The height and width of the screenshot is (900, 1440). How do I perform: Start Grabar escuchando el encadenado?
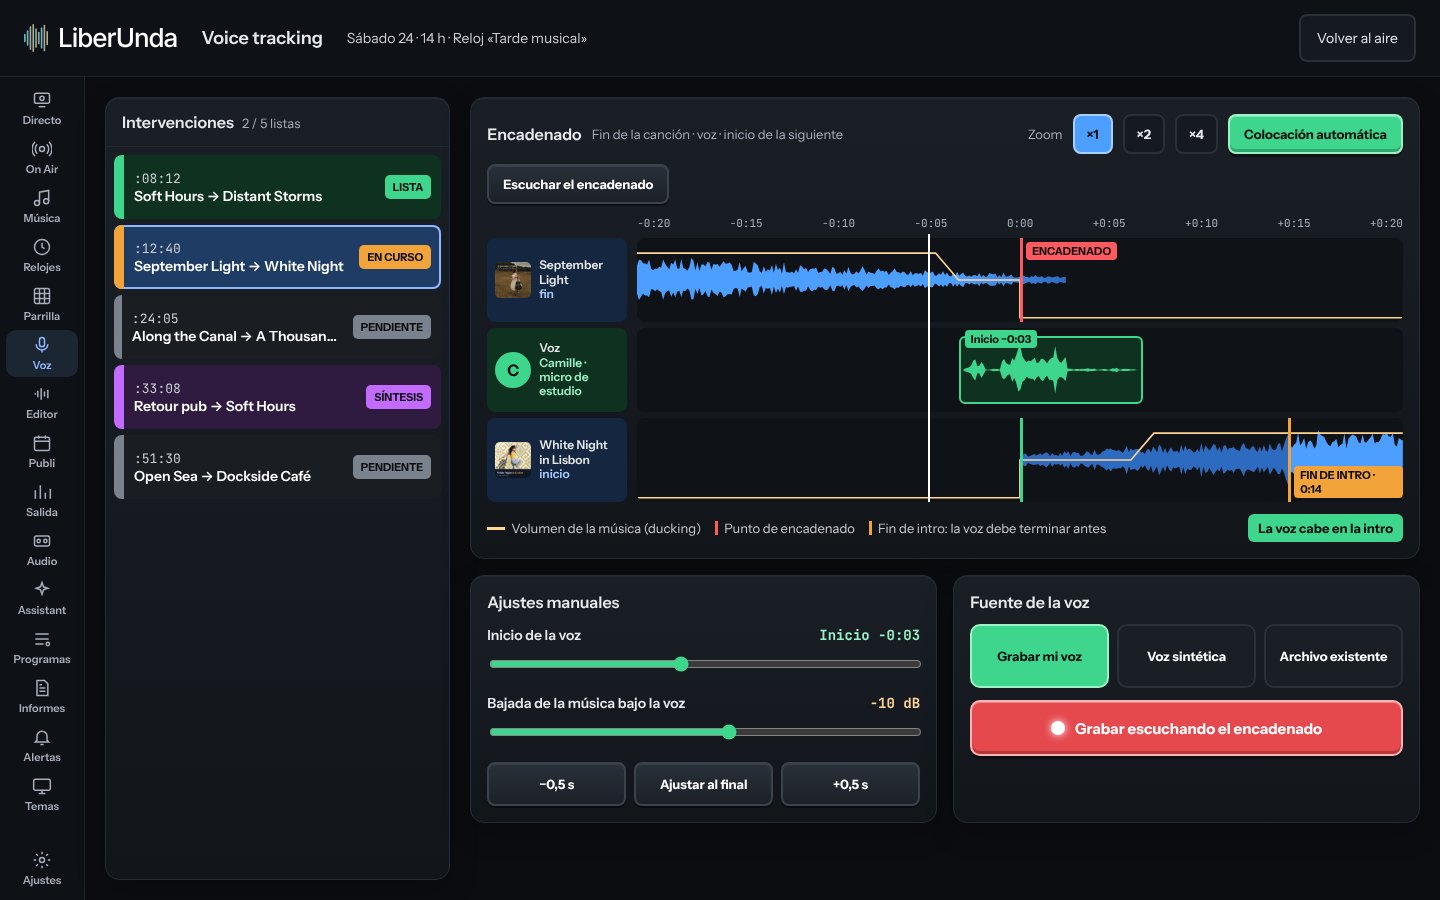click(x=1186, y=728)
